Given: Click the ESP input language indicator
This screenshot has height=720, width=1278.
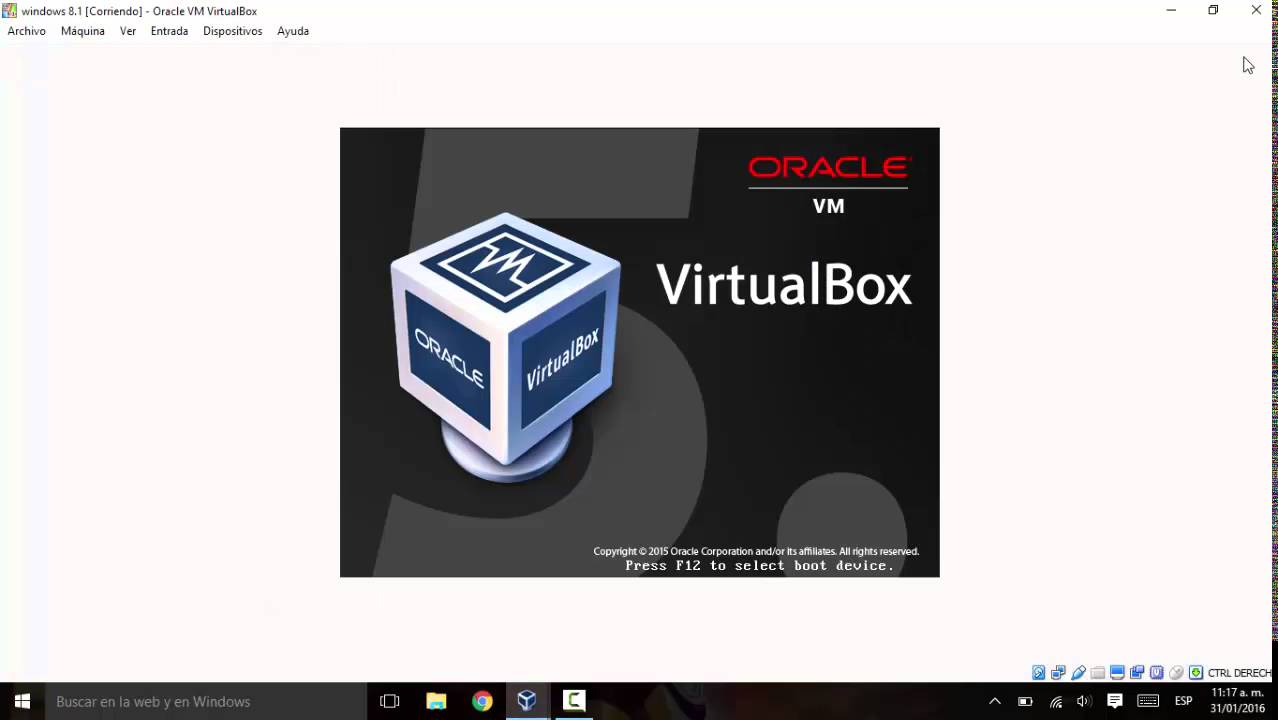Looking at the screenshot, I should [1184, 701].
